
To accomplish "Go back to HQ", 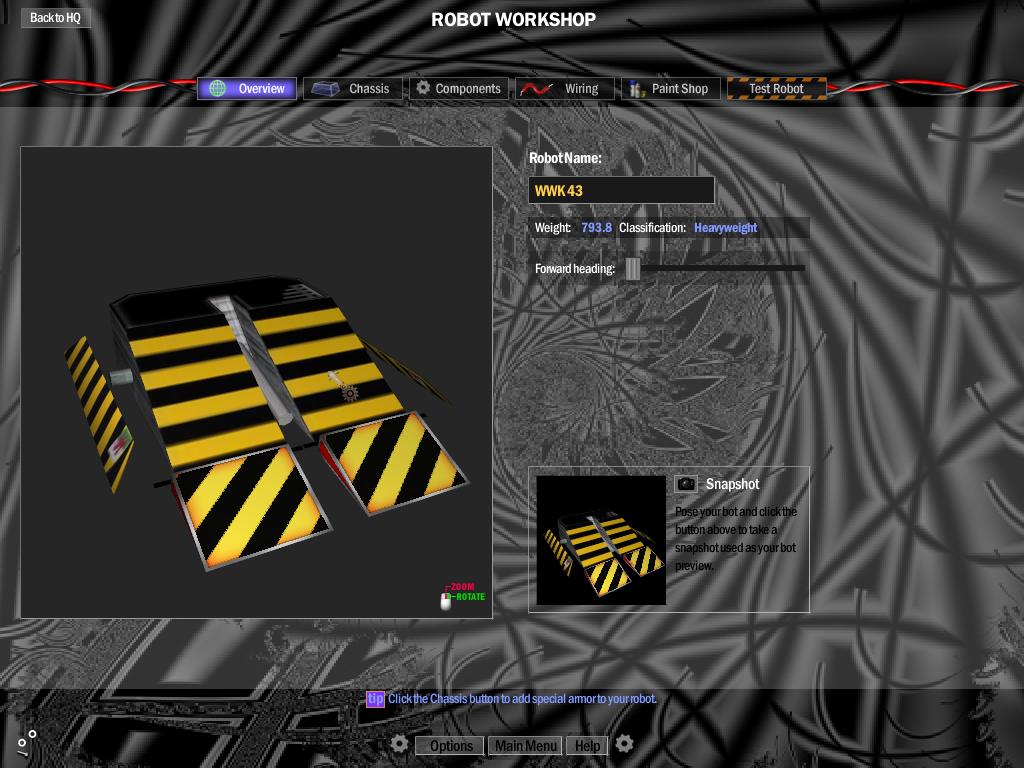I will tap(56, 18).
